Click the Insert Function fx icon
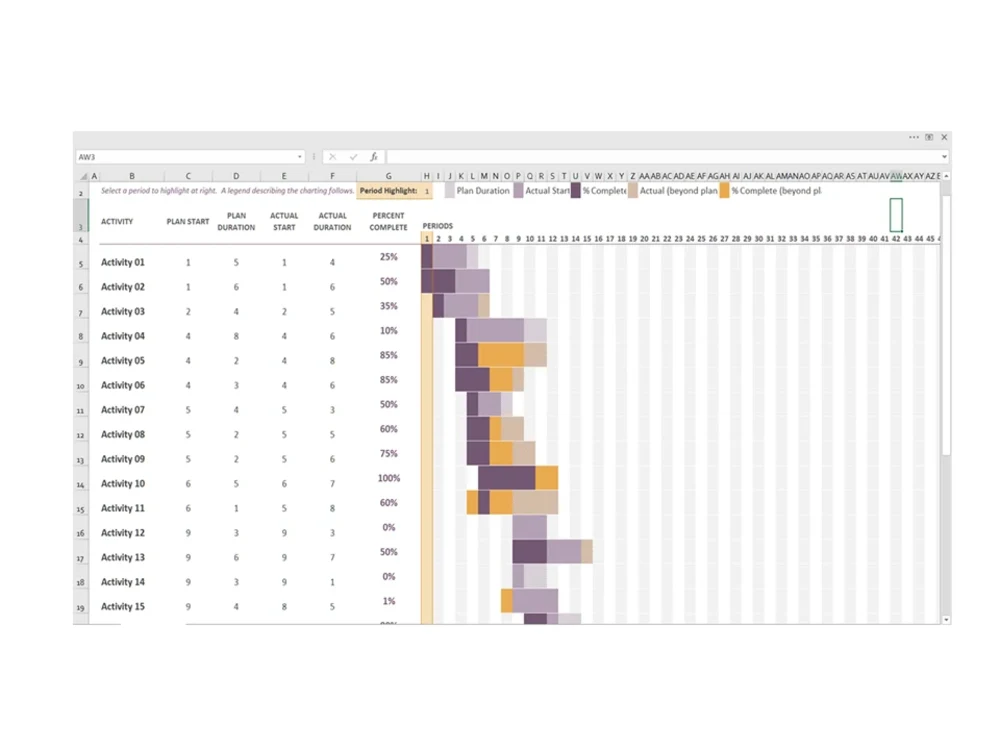The height and width of the screenshot is (750, 1000). [373, 156]
